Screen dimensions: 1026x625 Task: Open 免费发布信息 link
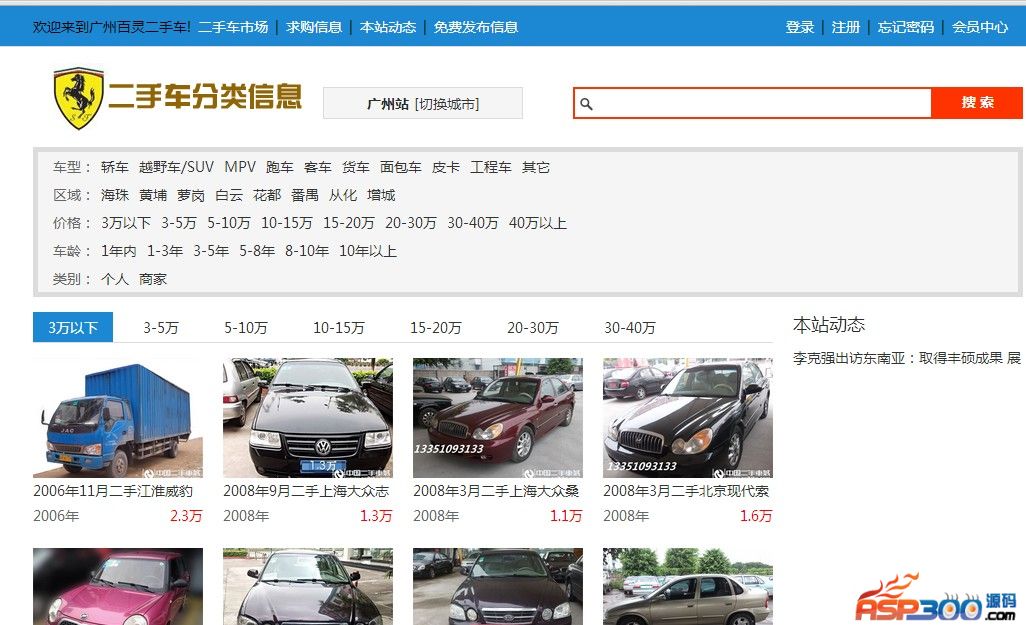click(476, 27)
